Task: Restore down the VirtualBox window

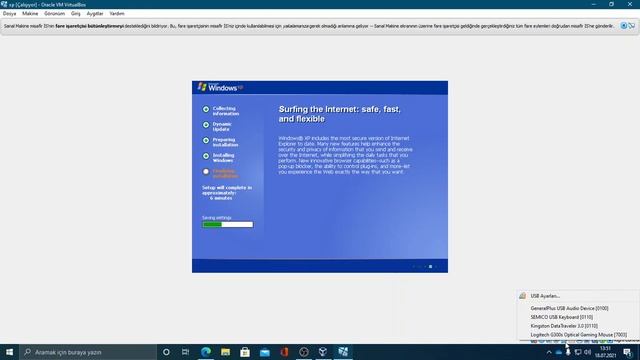Action: click(611, 4)
